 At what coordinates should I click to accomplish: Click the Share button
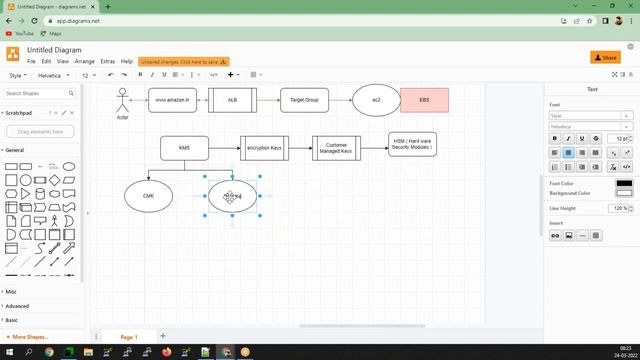click(605, 58)
